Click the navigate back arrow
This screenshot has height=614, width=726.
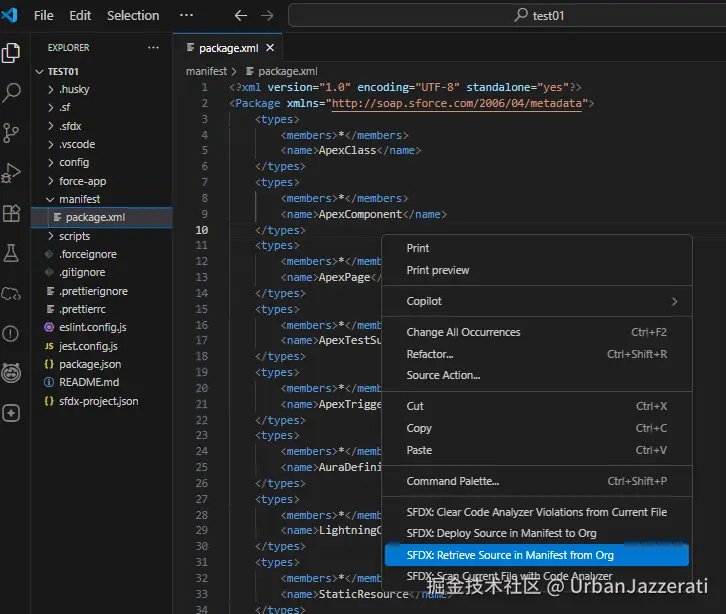[x=240, y=16]
